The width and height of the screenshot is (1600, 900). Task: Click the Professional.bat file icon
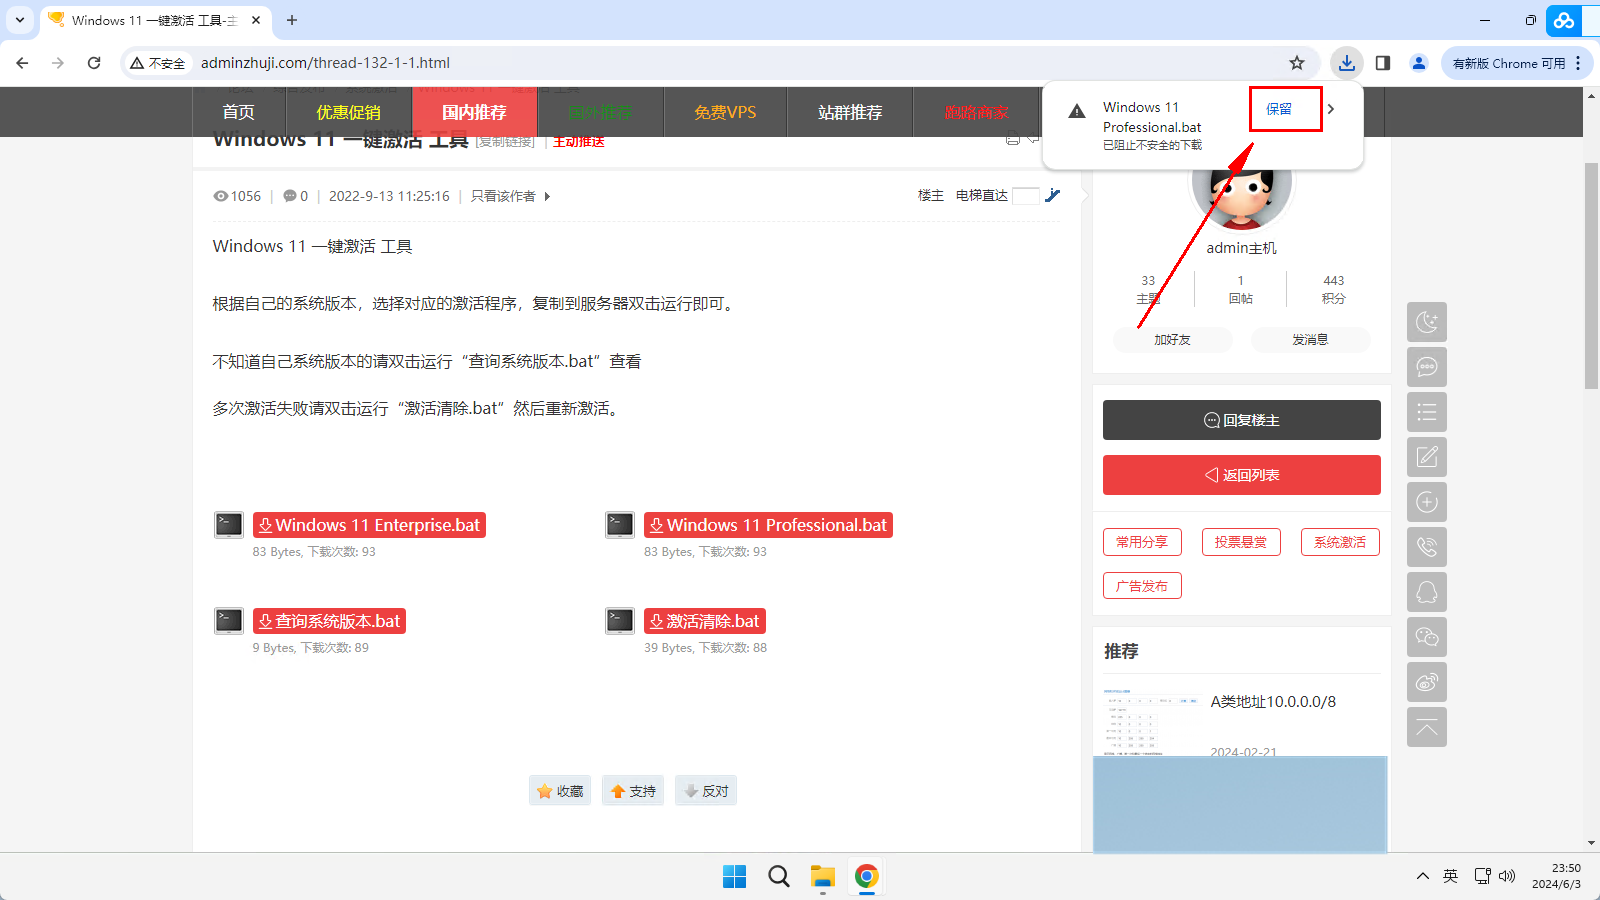coord(620,525)
